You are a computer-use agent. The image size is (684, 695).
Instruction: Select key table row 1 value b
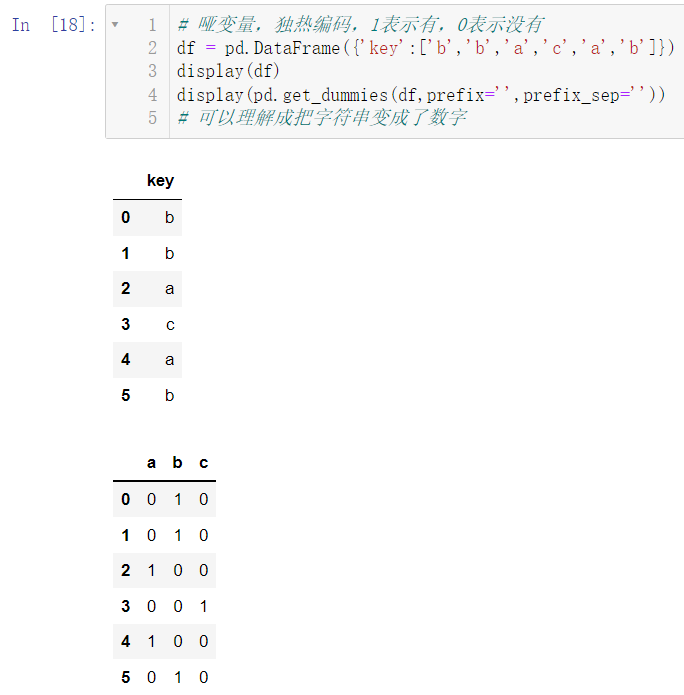169,254
